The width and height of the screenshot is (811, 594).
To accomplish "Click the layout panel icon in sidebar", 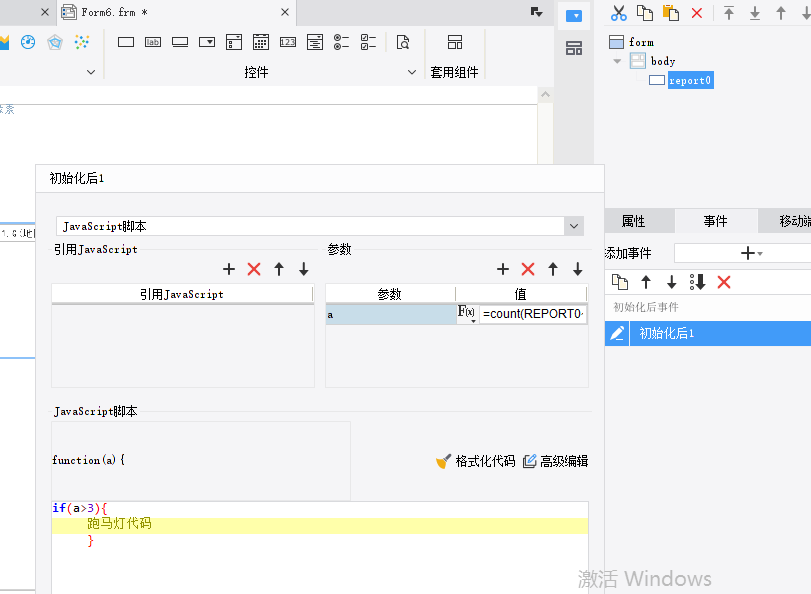I will point(574,48).
